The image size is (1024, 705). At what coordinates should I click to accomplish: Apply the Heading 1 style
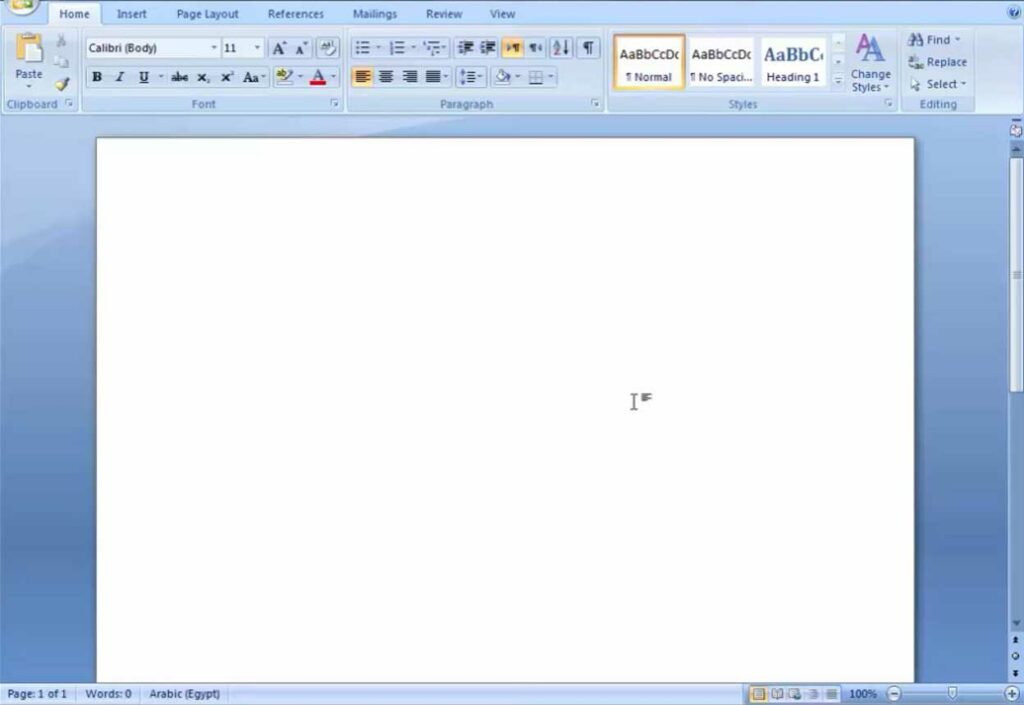793,63
